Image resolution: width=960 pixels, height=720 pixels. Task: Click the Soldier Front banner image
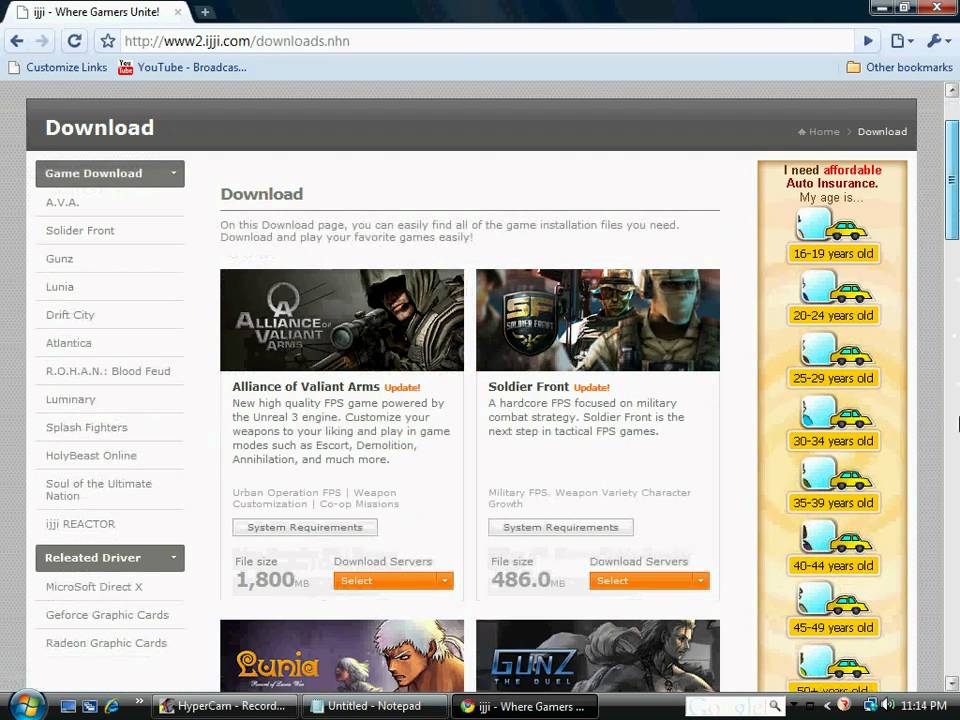point(598,320)
